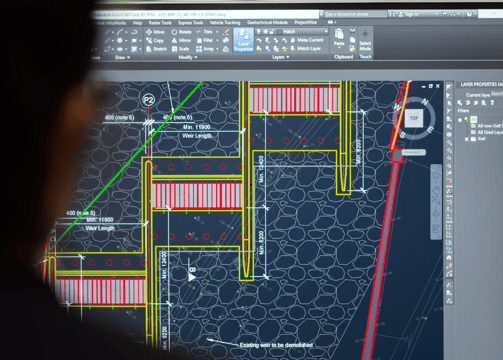This screenshot has width=503, height=360.
Task: Open the Unnamed UCS dropdown below ViewCube
Action: tap(413, 152)
